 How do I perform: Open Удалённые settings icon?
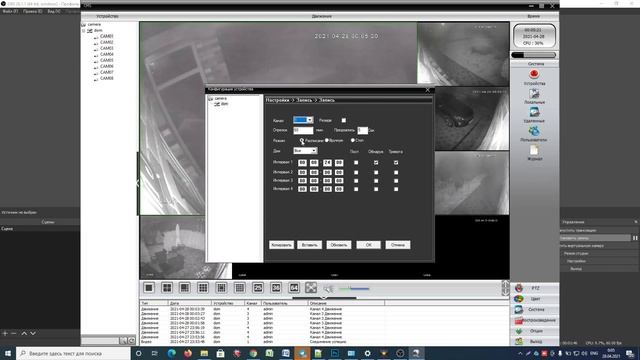pyautogui.click(x=534, y=115)
